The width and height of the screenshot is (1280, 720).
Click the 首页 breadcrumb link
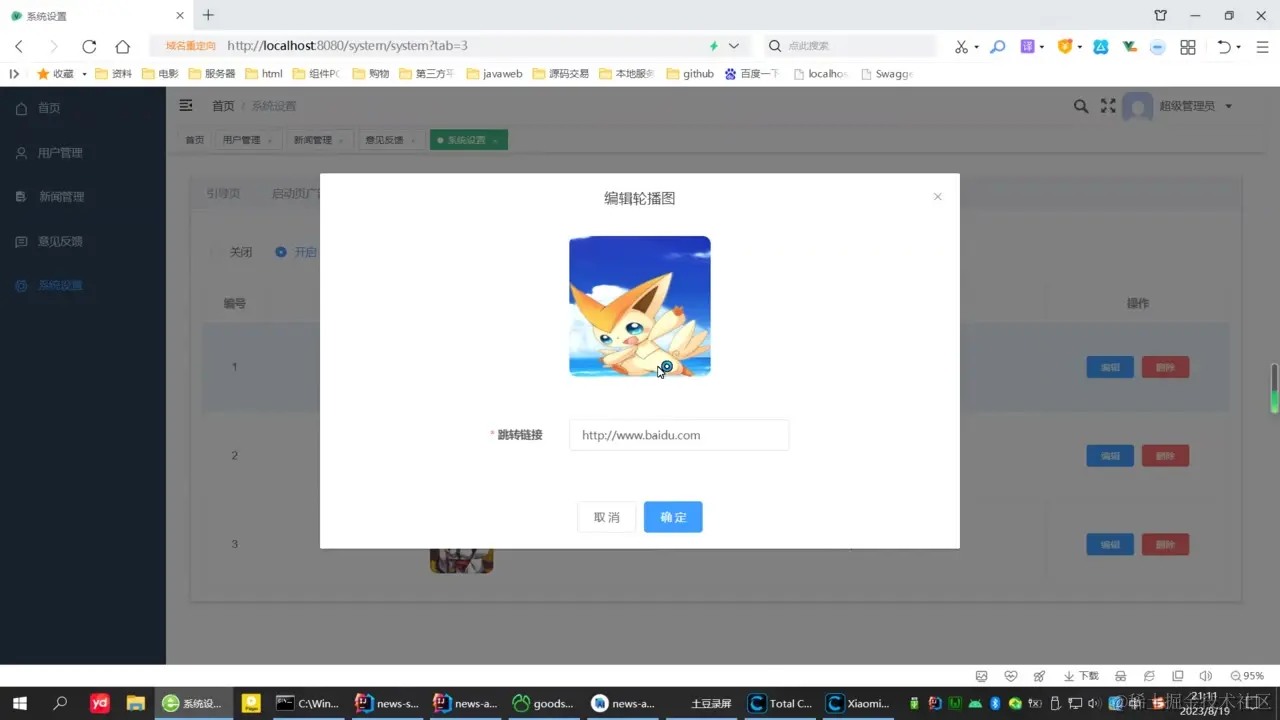coord(223,106)
